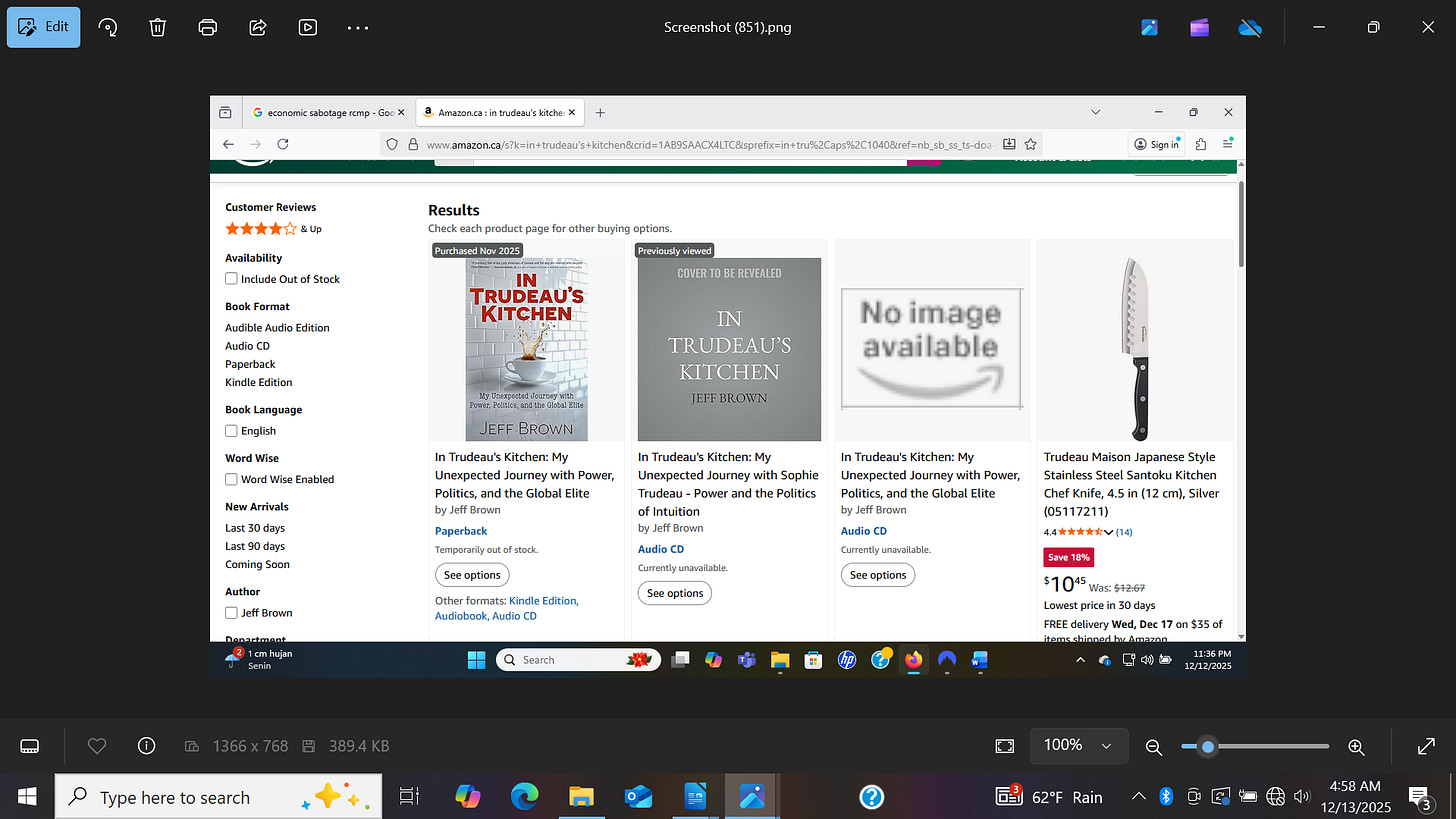Open File Explorer from the taskbar
Image resolution: width=1456 pixels, height=819 pixels.
tap(581, 797)
